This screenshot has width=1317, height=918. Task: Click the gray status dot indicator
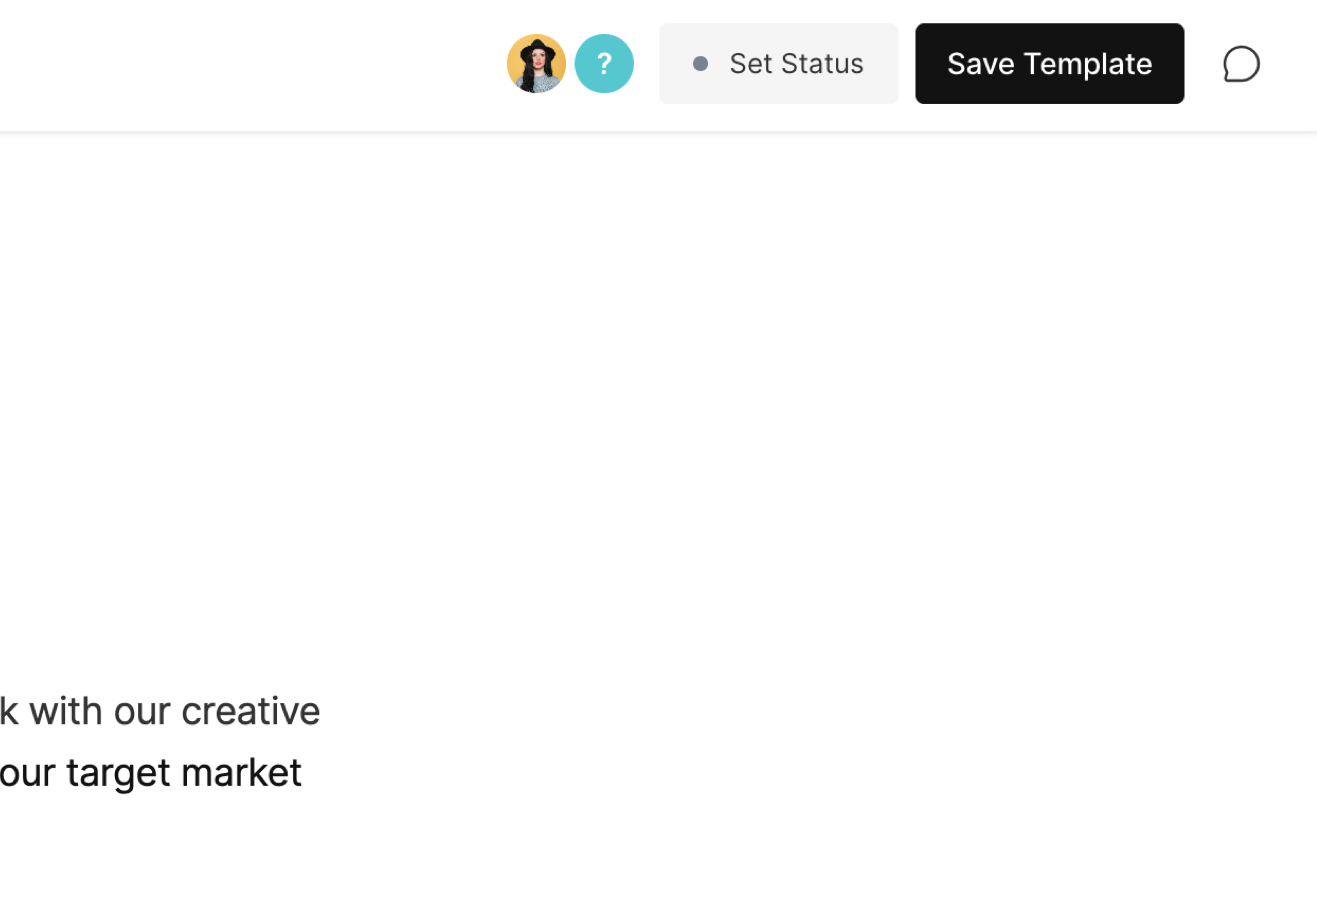point(700,64)
